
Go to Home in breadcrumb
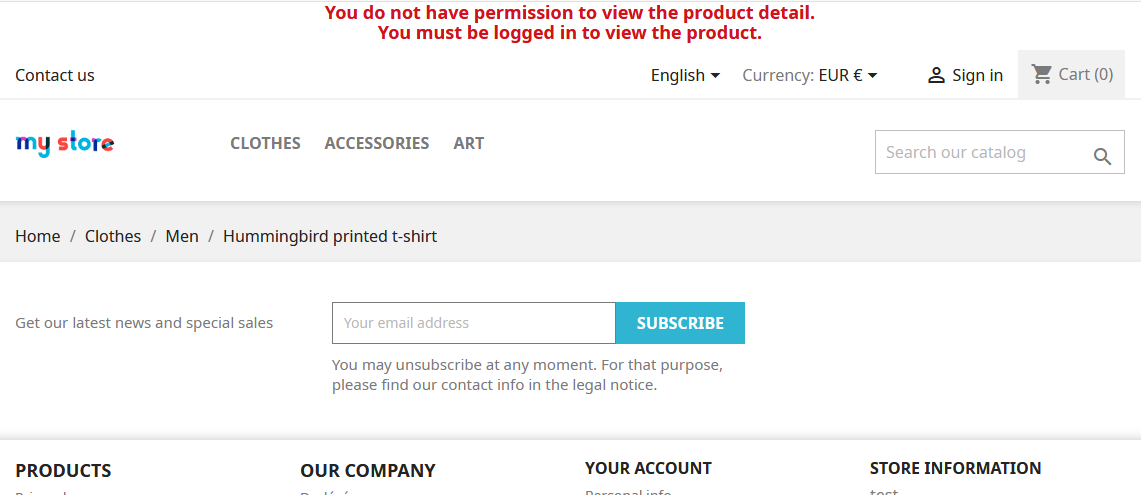tap(38, 236)
